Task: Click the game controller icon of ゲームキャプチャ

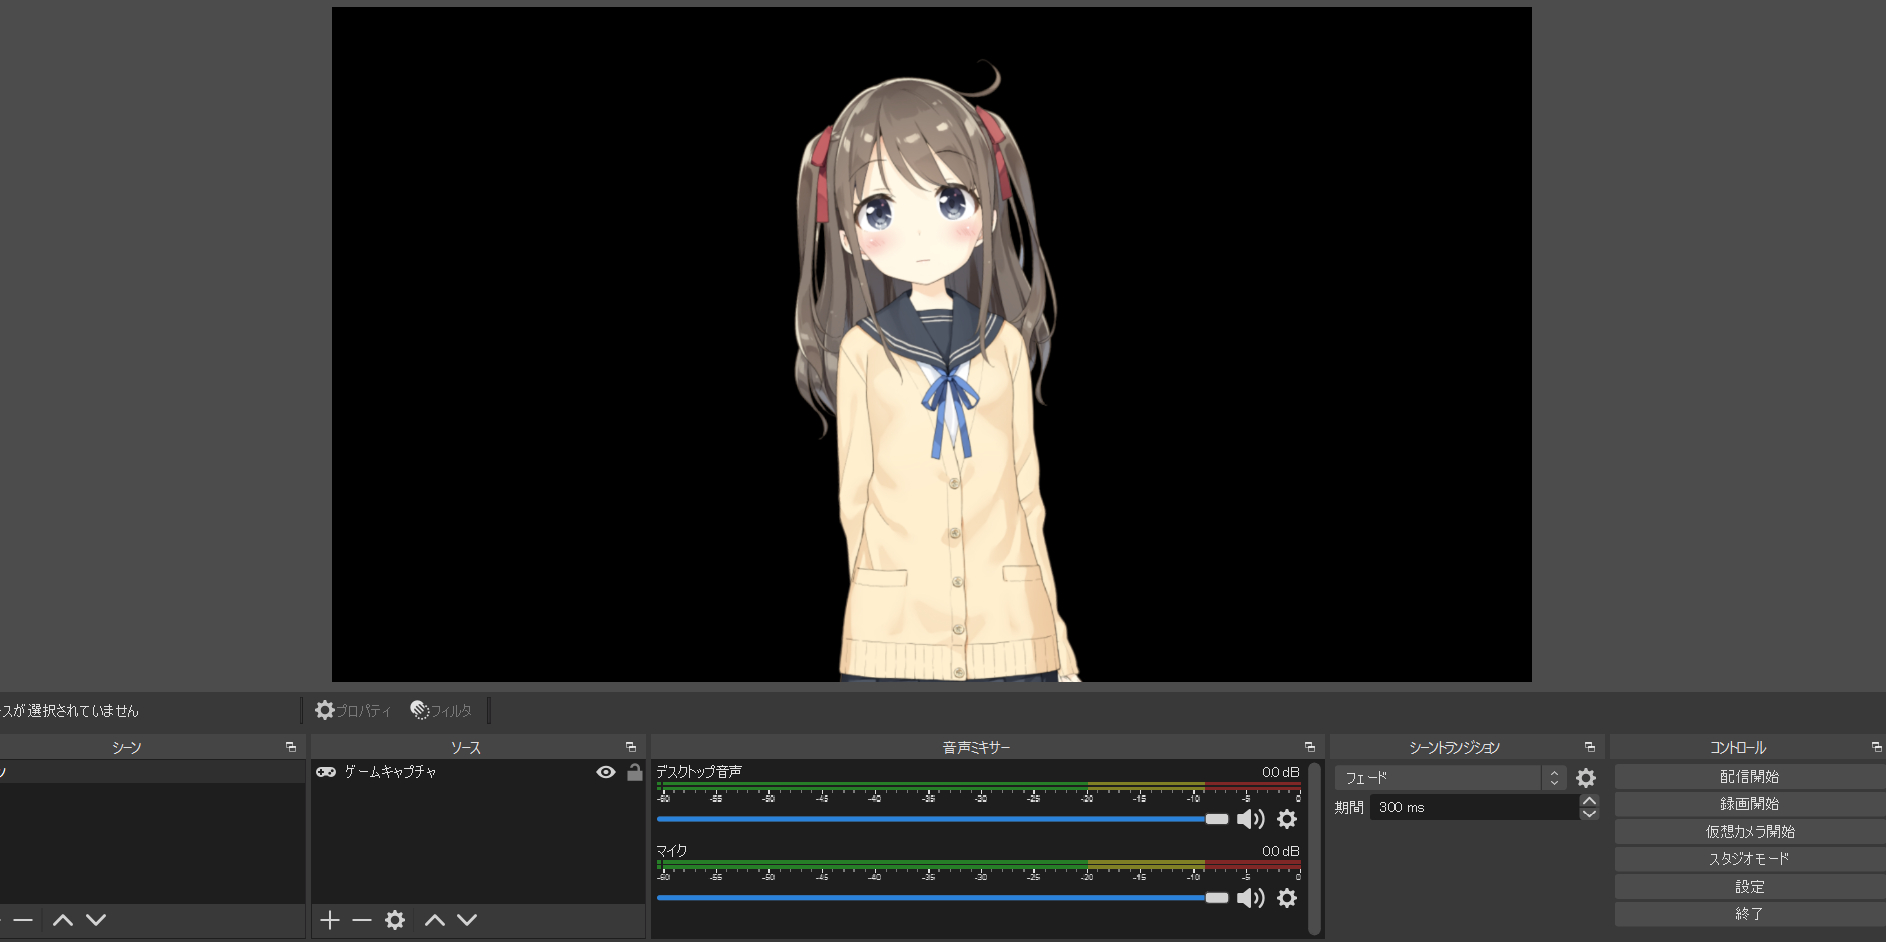Action: (326, 772)
